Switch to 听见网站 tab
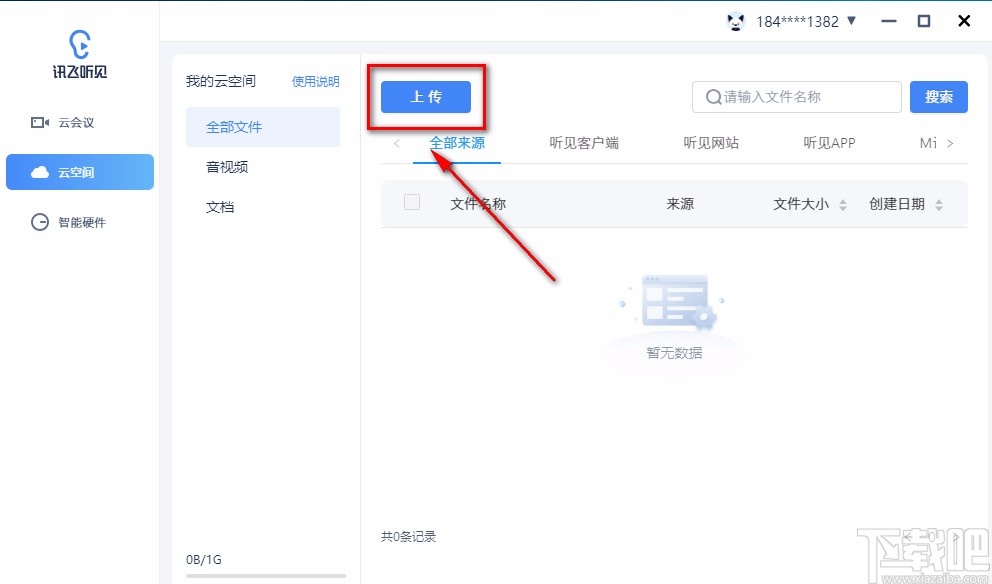Image resolution: width=992 pixels, height=584 pixels. click(x=711, y=143)
